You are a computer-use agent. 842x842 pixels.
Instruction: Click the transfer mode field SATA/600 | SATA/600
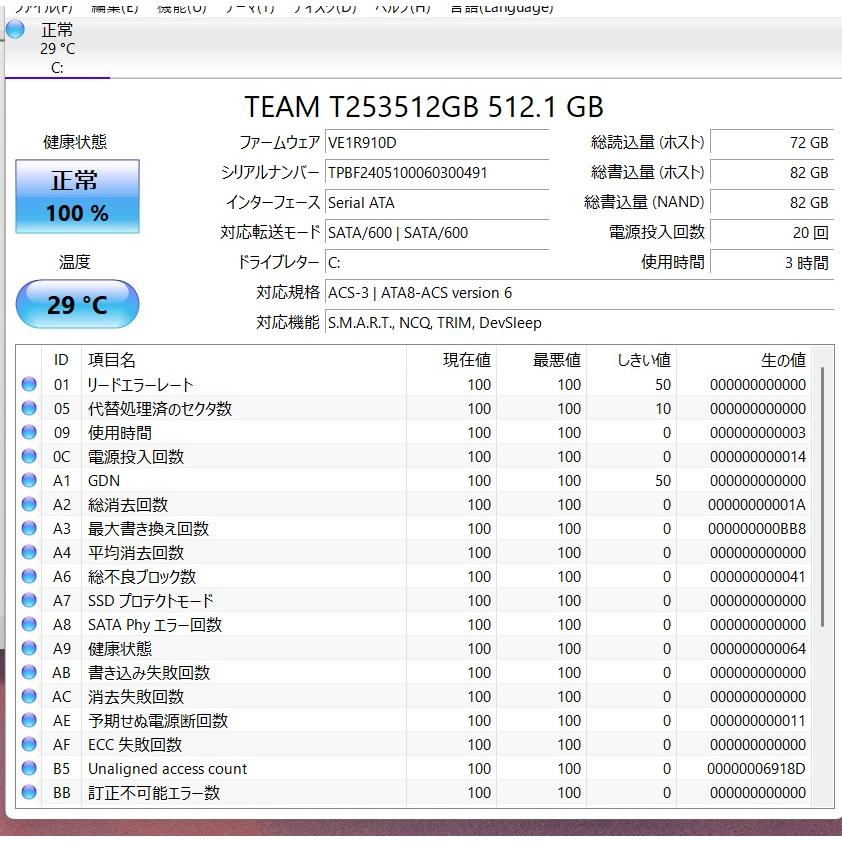[437, 233]
